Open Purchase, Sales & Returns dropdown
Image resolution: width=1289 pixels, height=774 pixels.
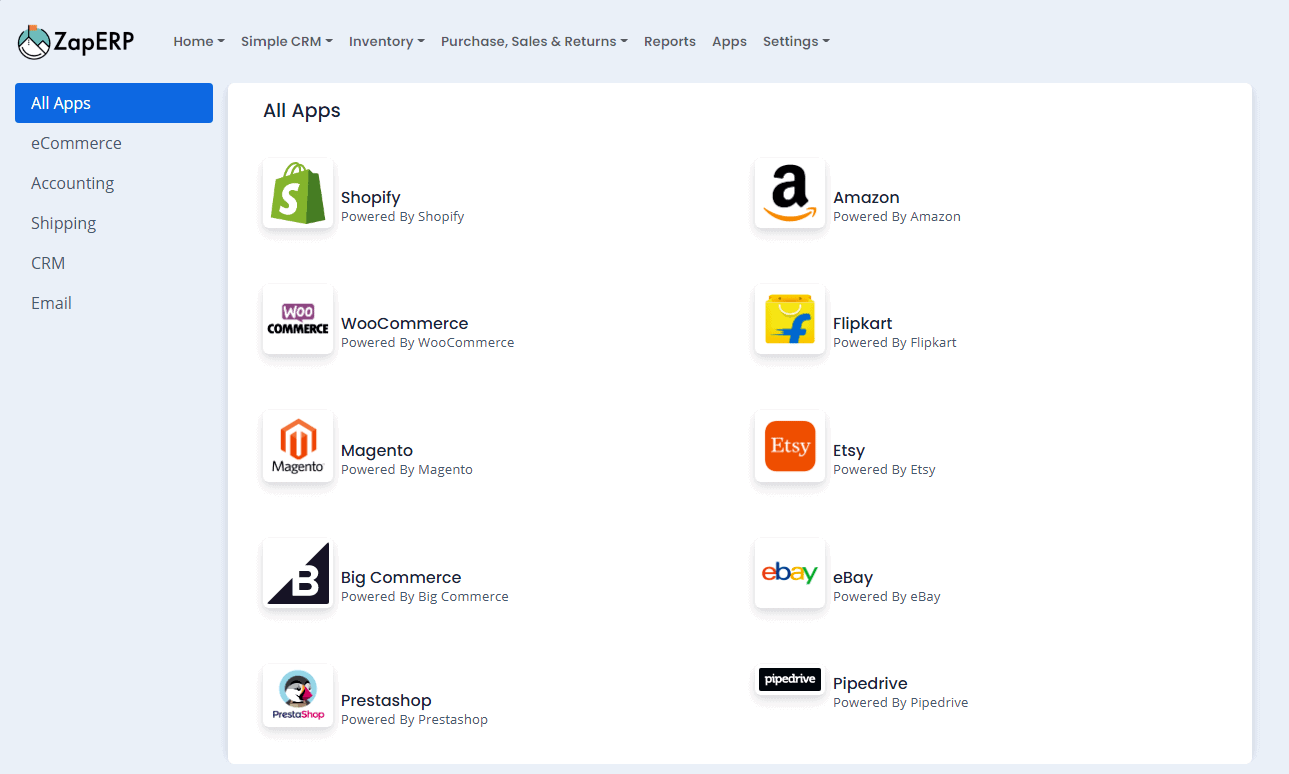click(x=534, y=41)
